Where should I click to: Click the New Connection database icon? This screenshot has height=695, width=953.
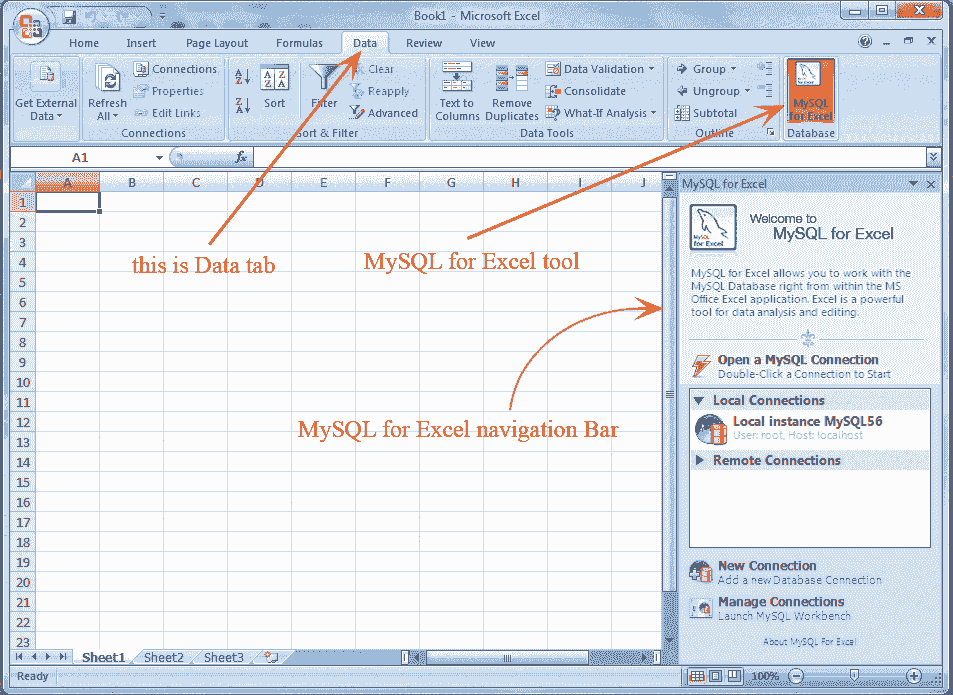click(x=700, y=571)
